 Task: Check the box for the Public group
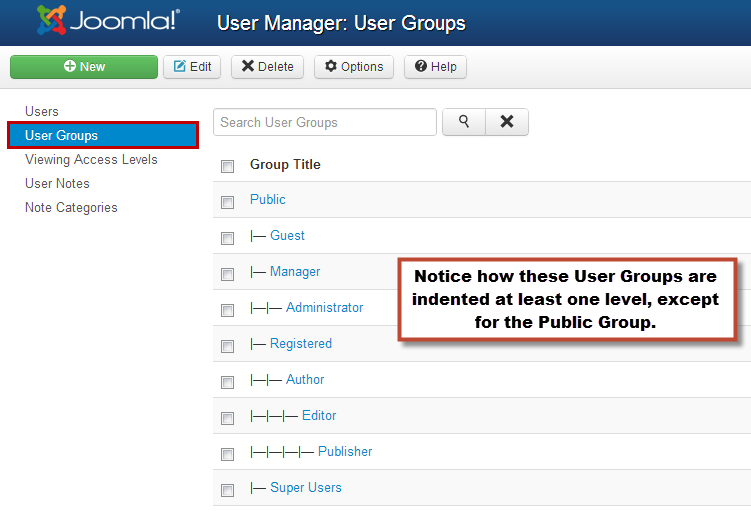pyautogui.click(x=228, y=202)
